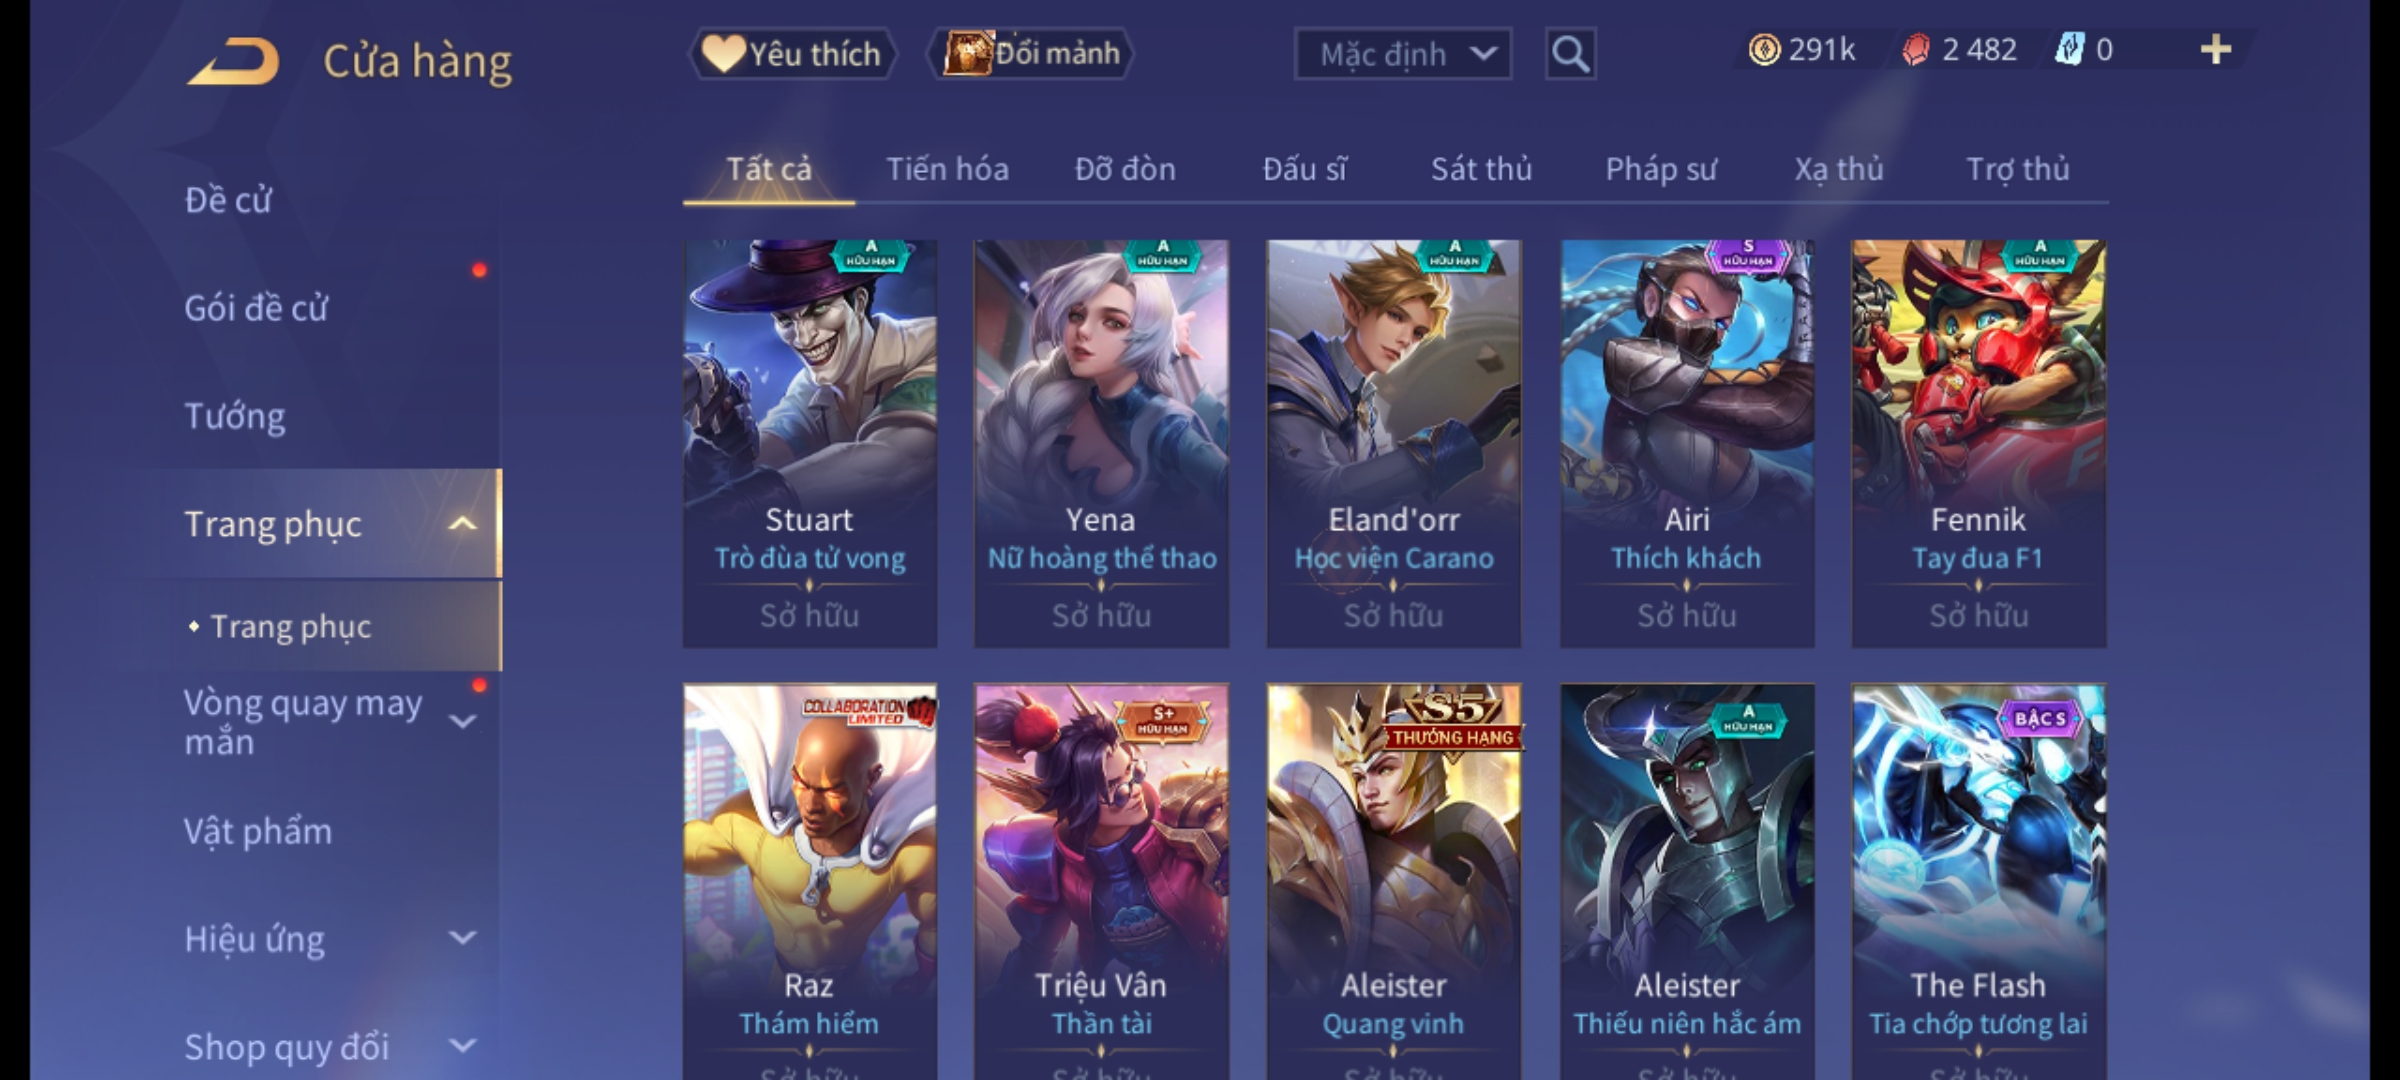Switch to the Xạ thủ tab

coord(1838,169)
